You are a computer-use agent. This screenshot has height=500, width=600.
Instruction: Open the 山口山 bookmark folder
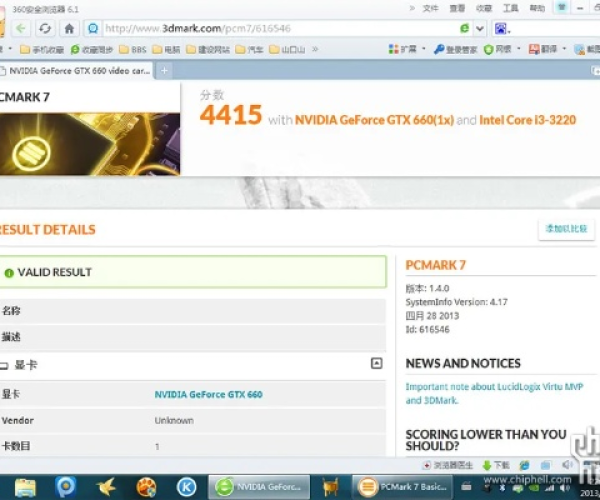point(287,50)
